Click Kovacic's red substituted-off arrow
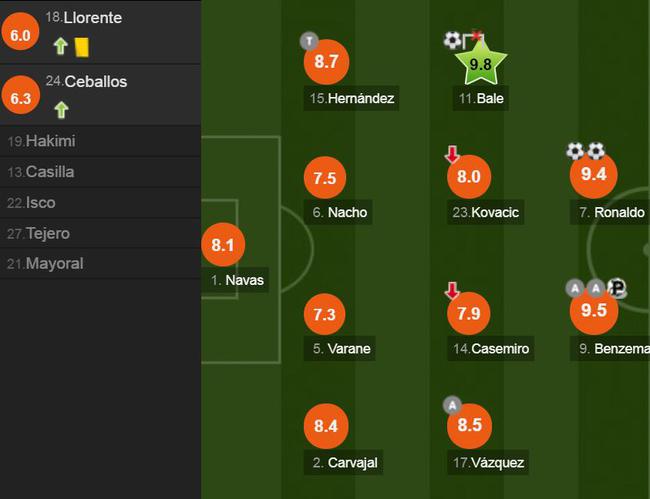Viewport: 650px width, 499px height. pyautogui.click(x=452, y=154)
